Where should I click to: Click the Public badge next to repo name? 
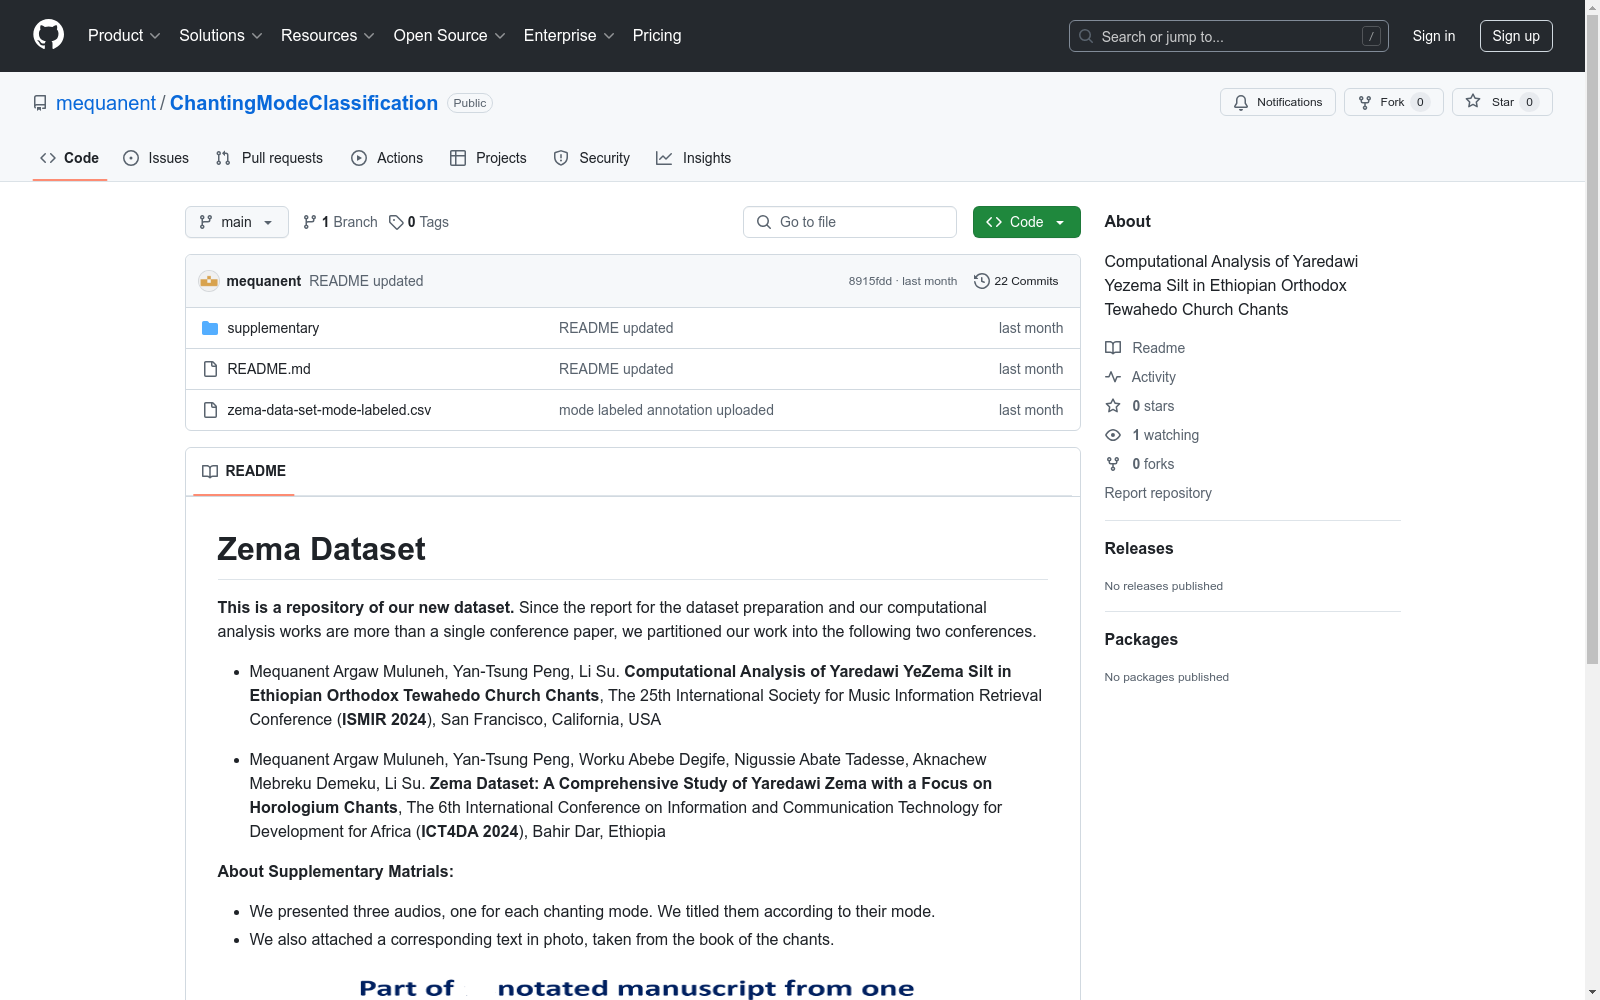point(470,103)
